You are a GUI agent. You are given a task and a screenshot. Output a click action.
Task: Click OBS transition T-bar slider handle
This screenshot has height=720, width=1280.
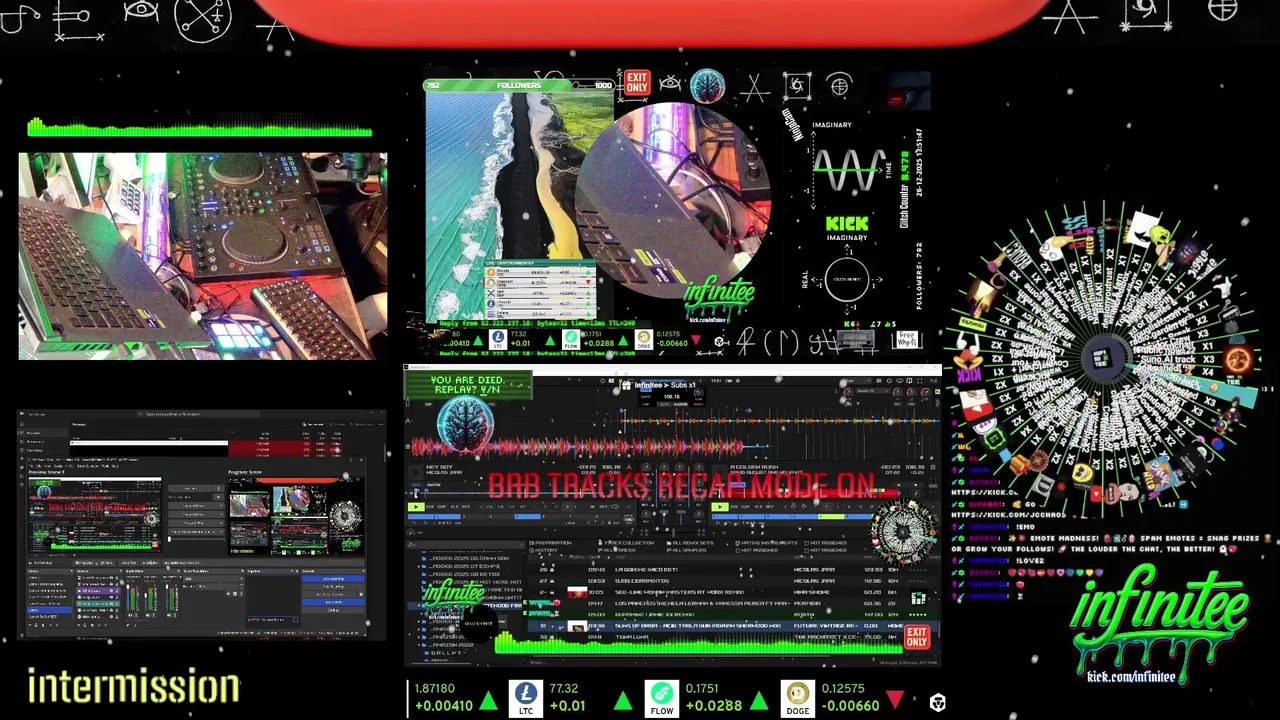(x=169, y=539)
